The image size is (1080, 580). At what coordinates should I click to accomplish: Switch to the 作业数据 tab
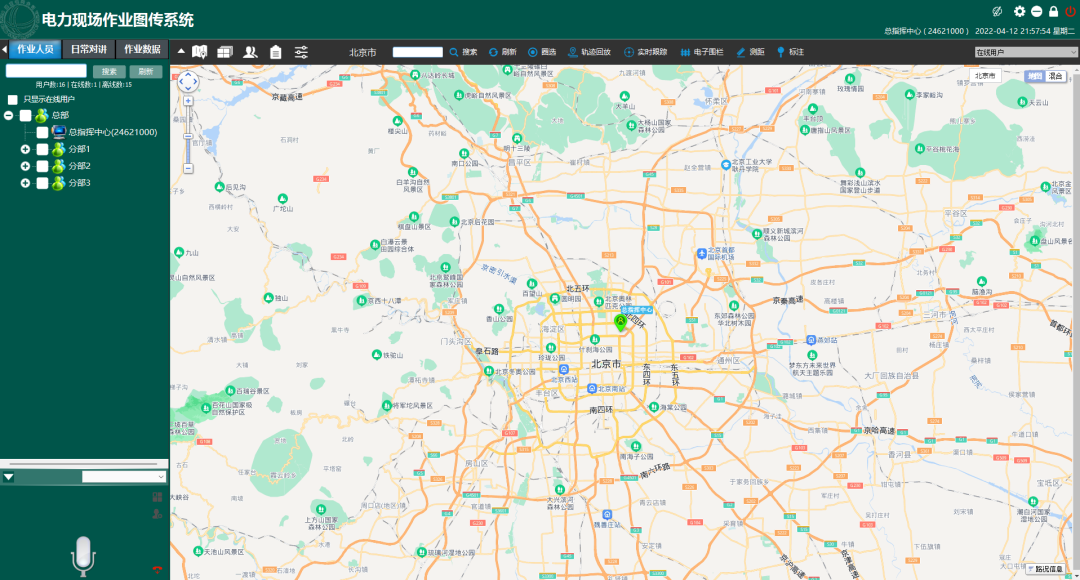click(x=142, y=49)
